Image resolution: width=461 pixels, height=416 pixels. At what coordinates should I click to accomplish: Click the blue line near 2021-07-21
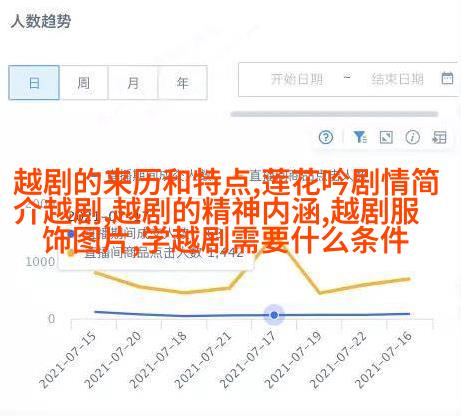(229, 315)
